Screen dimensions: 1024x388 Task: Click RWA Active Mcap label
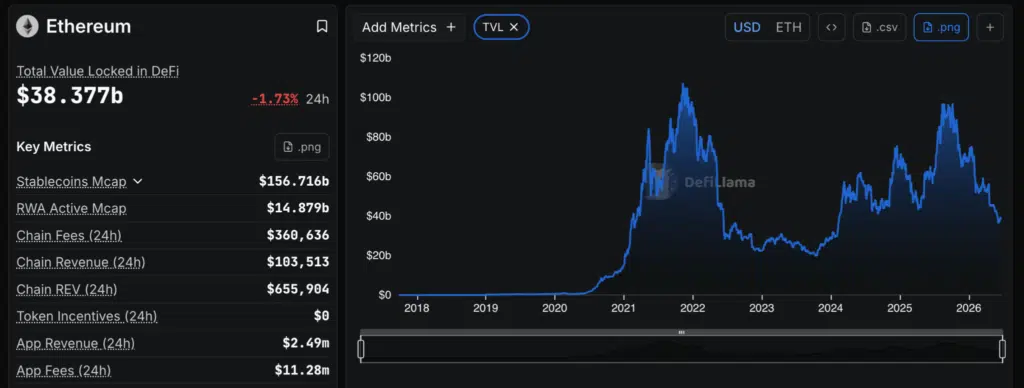click(71, 208)
